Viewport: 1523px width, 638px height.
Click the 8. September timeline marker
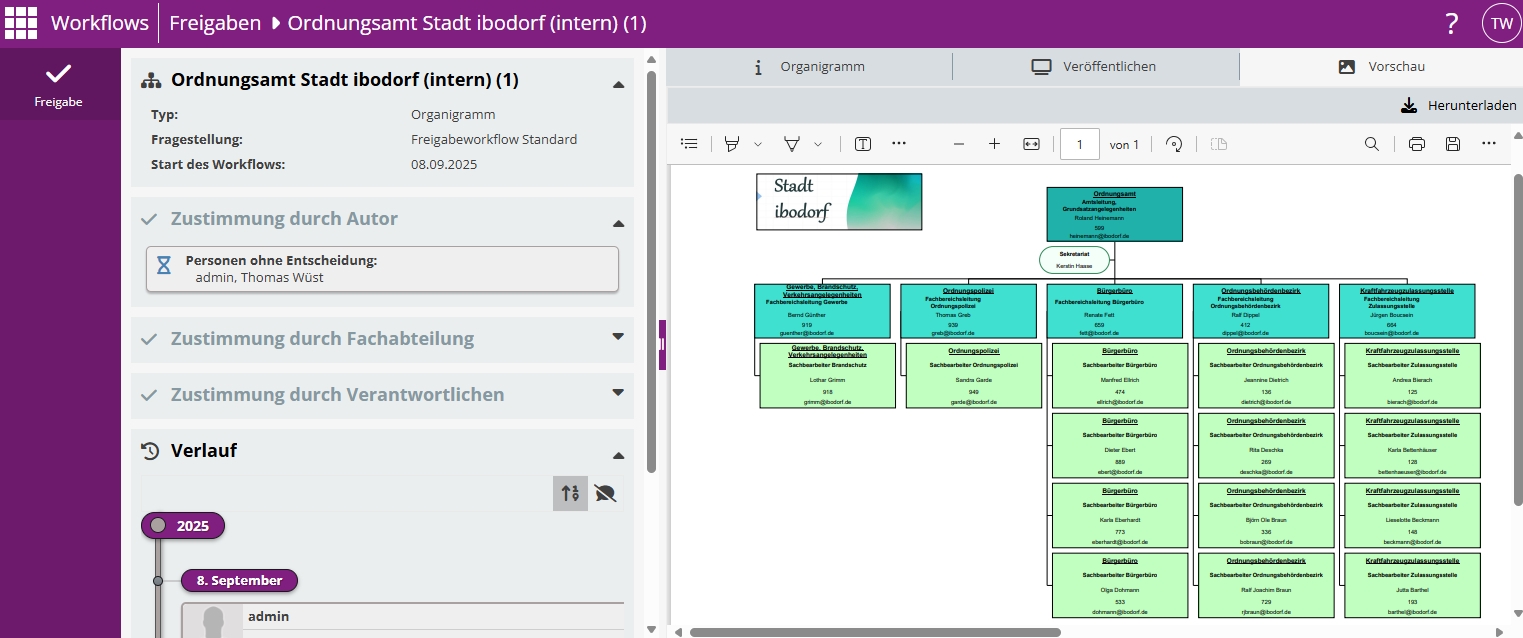pos(239,581)
